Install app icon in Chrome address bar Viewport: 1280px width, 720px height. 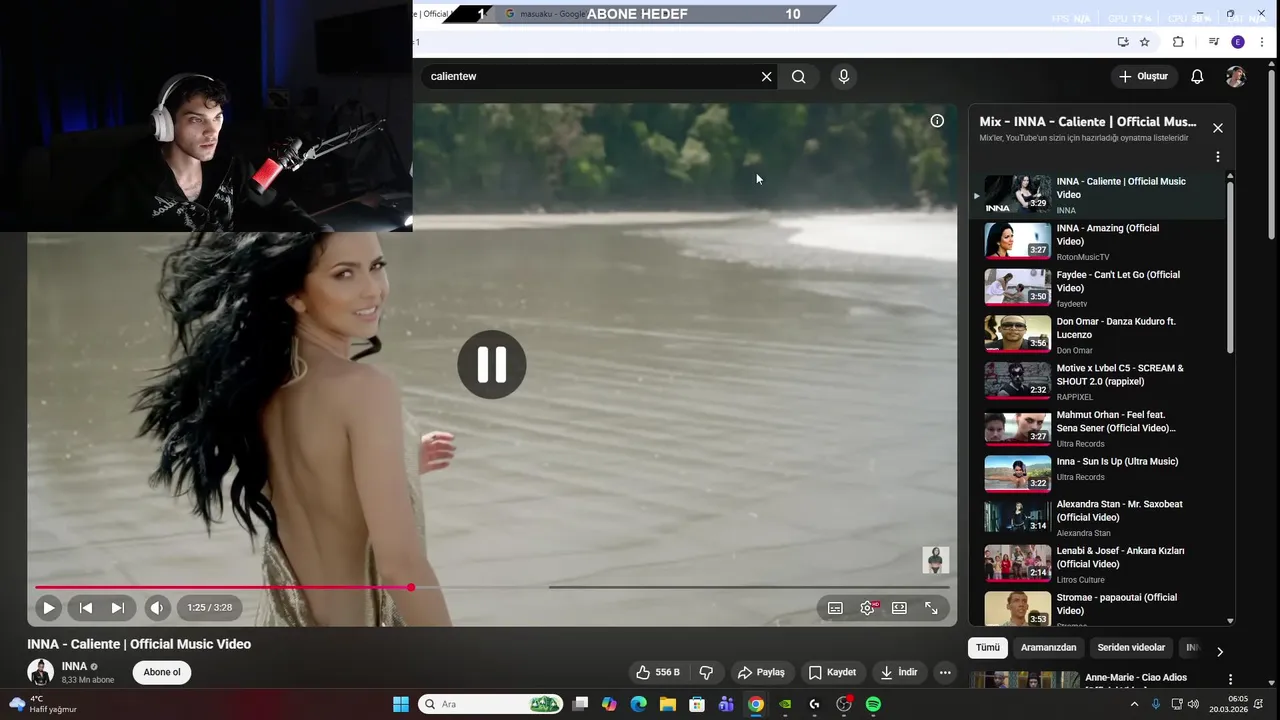(x=1123, y=42)
